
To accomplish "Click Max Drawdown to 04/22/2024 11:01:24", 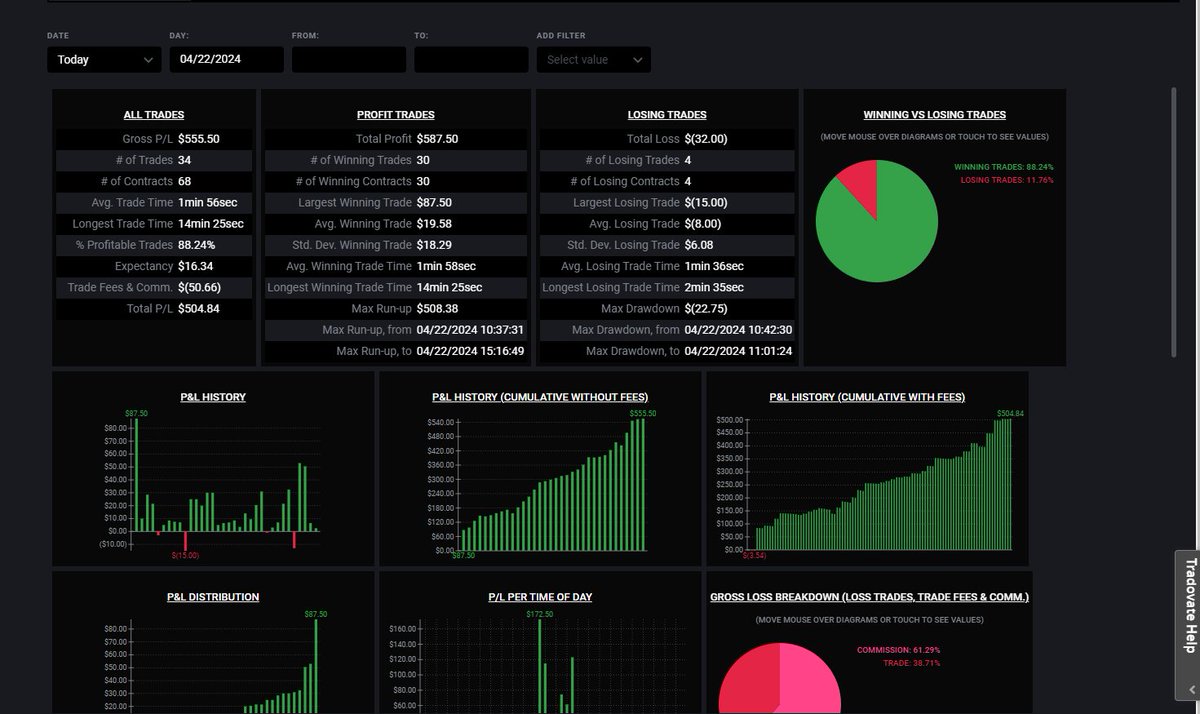I will coord(739,351).
